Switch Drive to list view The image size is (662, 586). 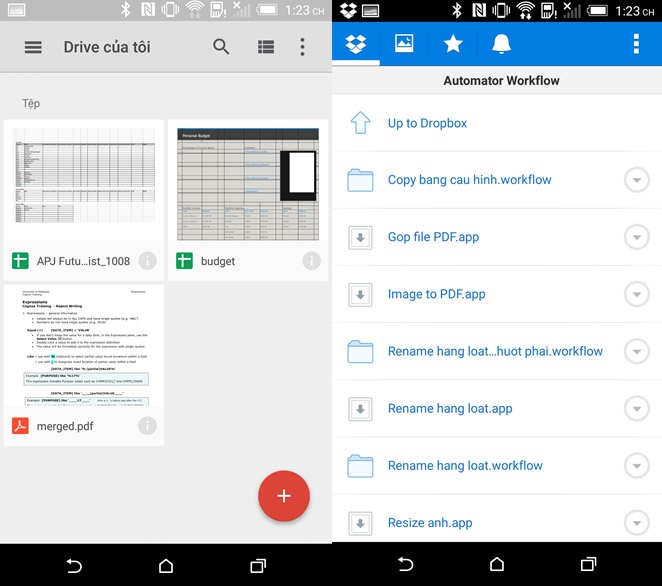point(266,47)
